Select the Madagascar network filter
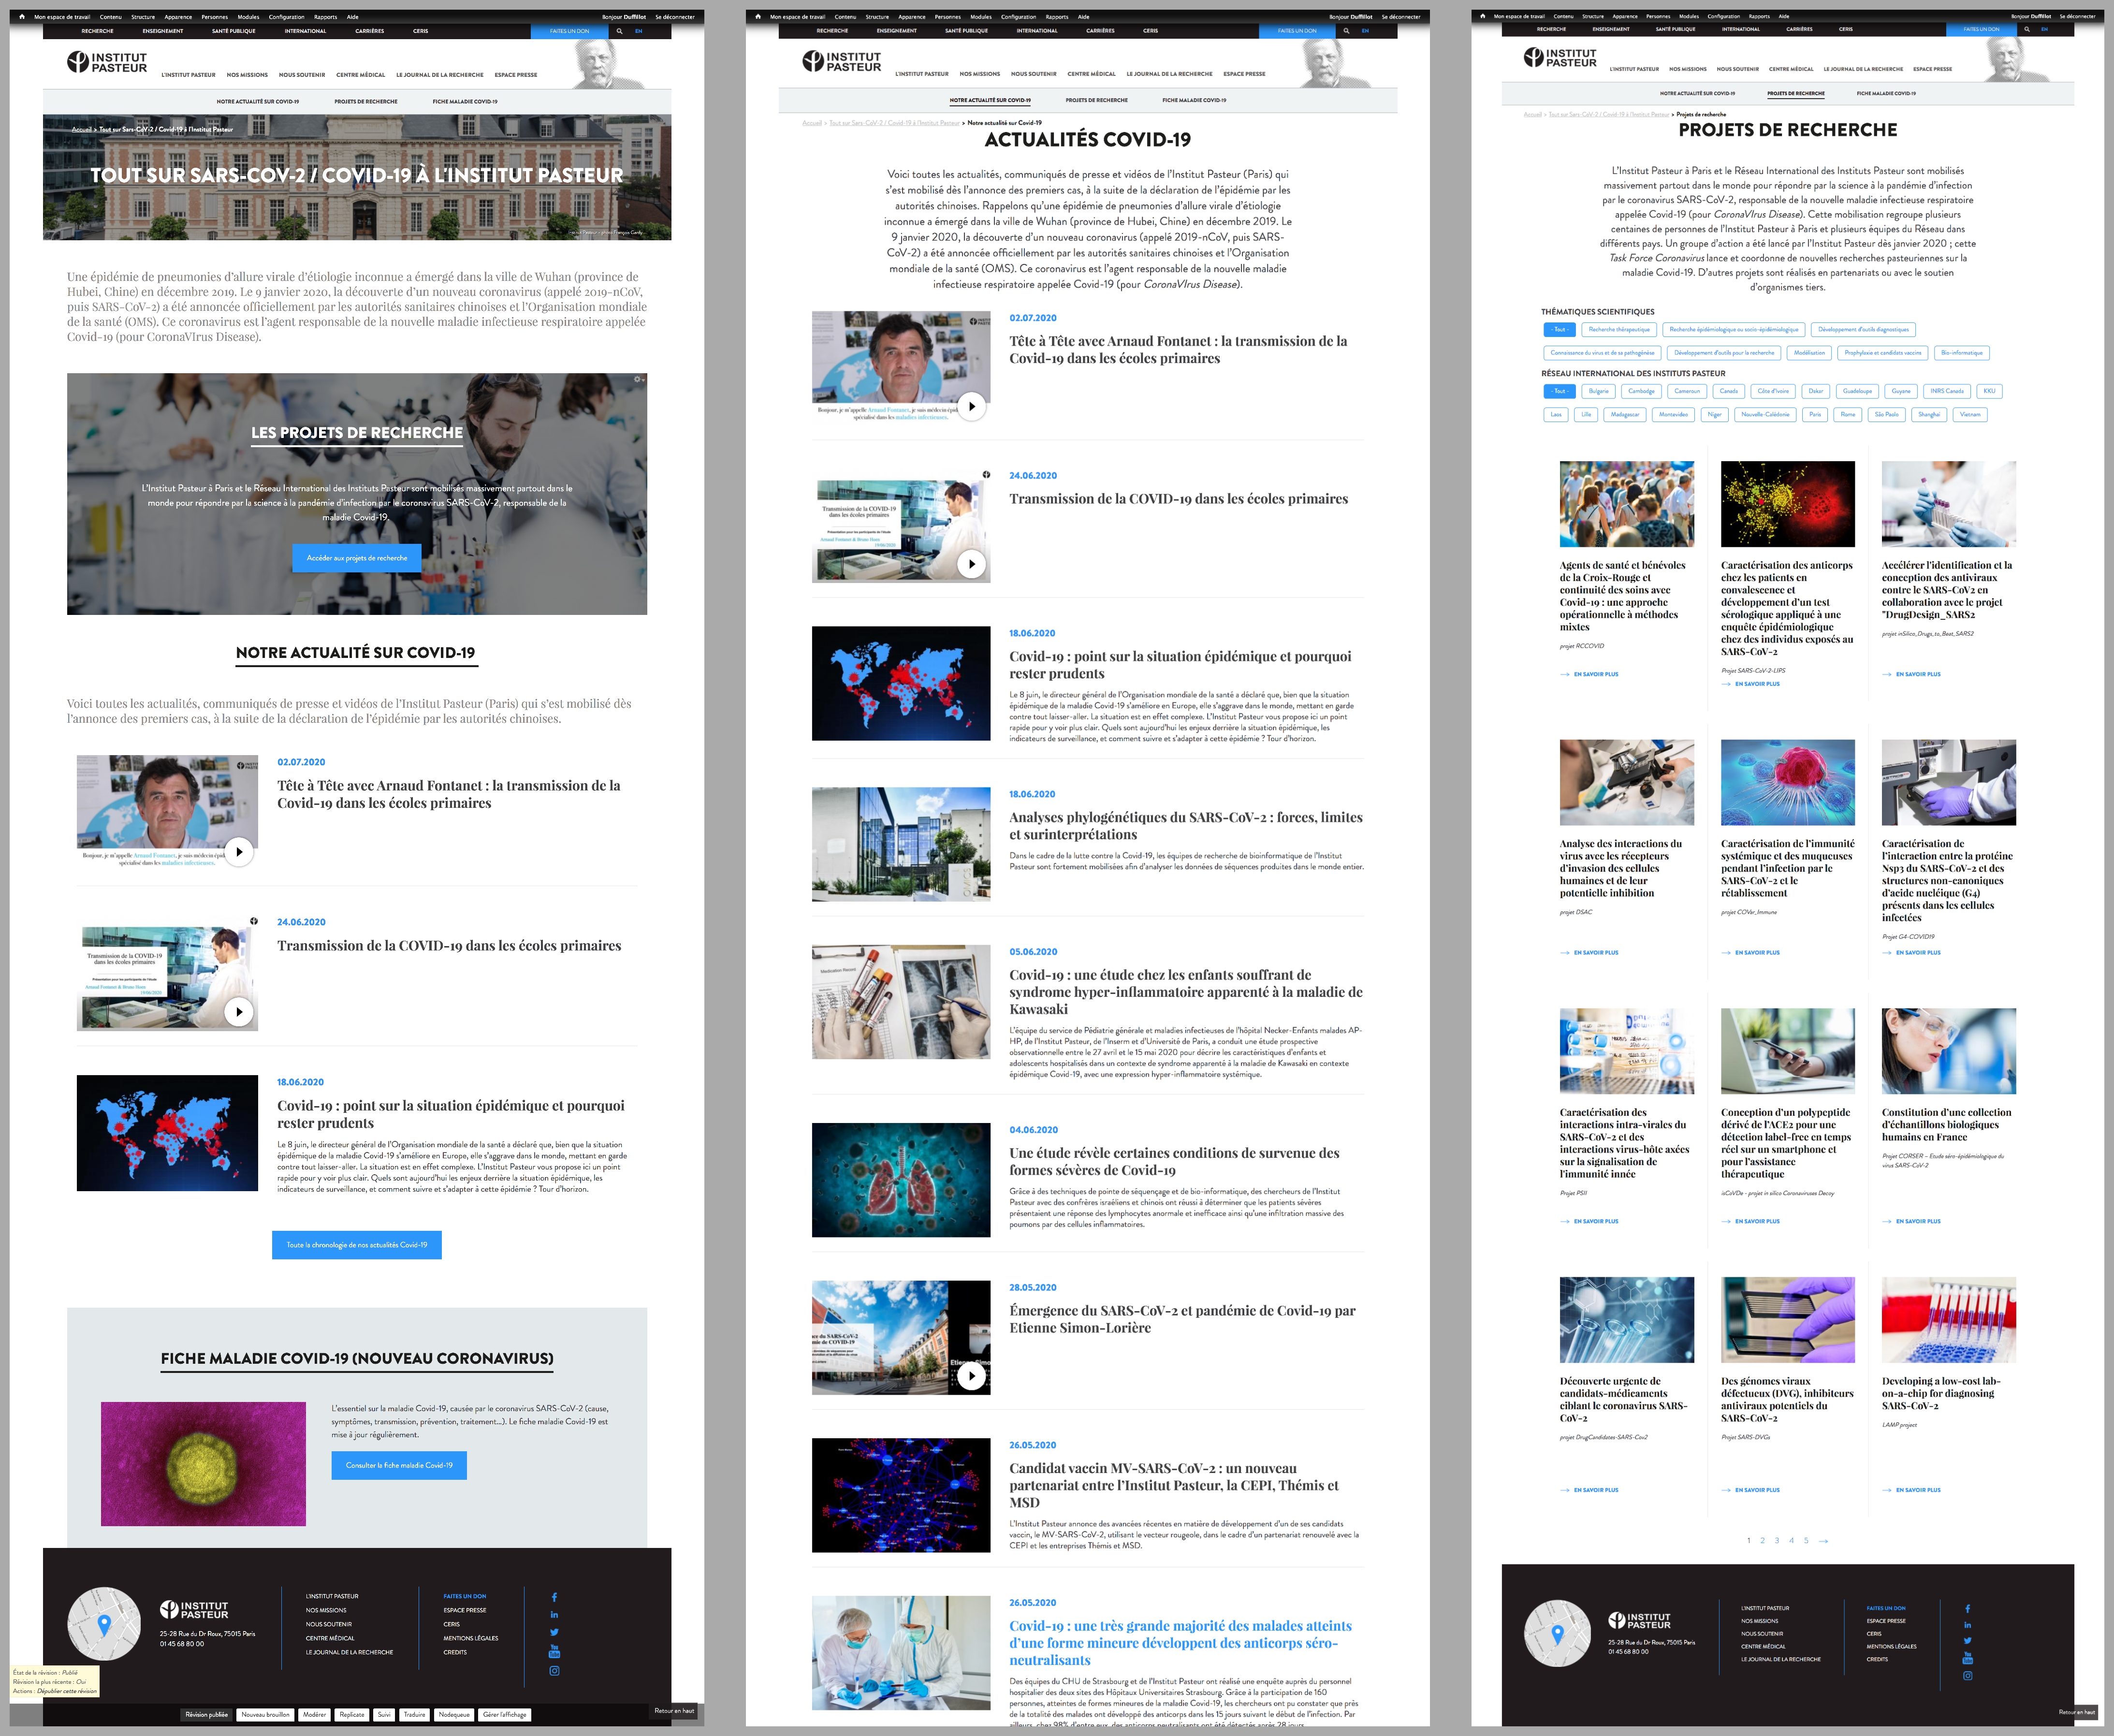This screenshot has width=2114, height=1736. point(1625,414)
